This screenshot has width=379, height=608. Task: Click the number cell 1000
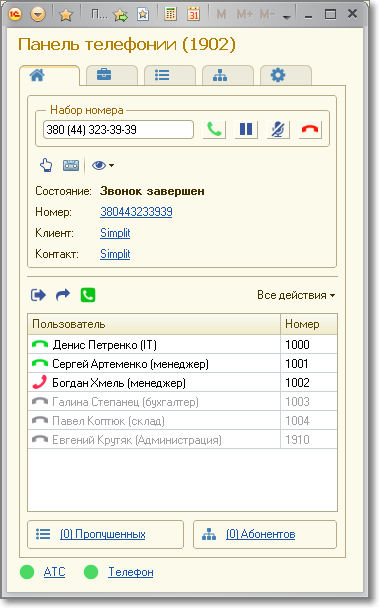309,344
